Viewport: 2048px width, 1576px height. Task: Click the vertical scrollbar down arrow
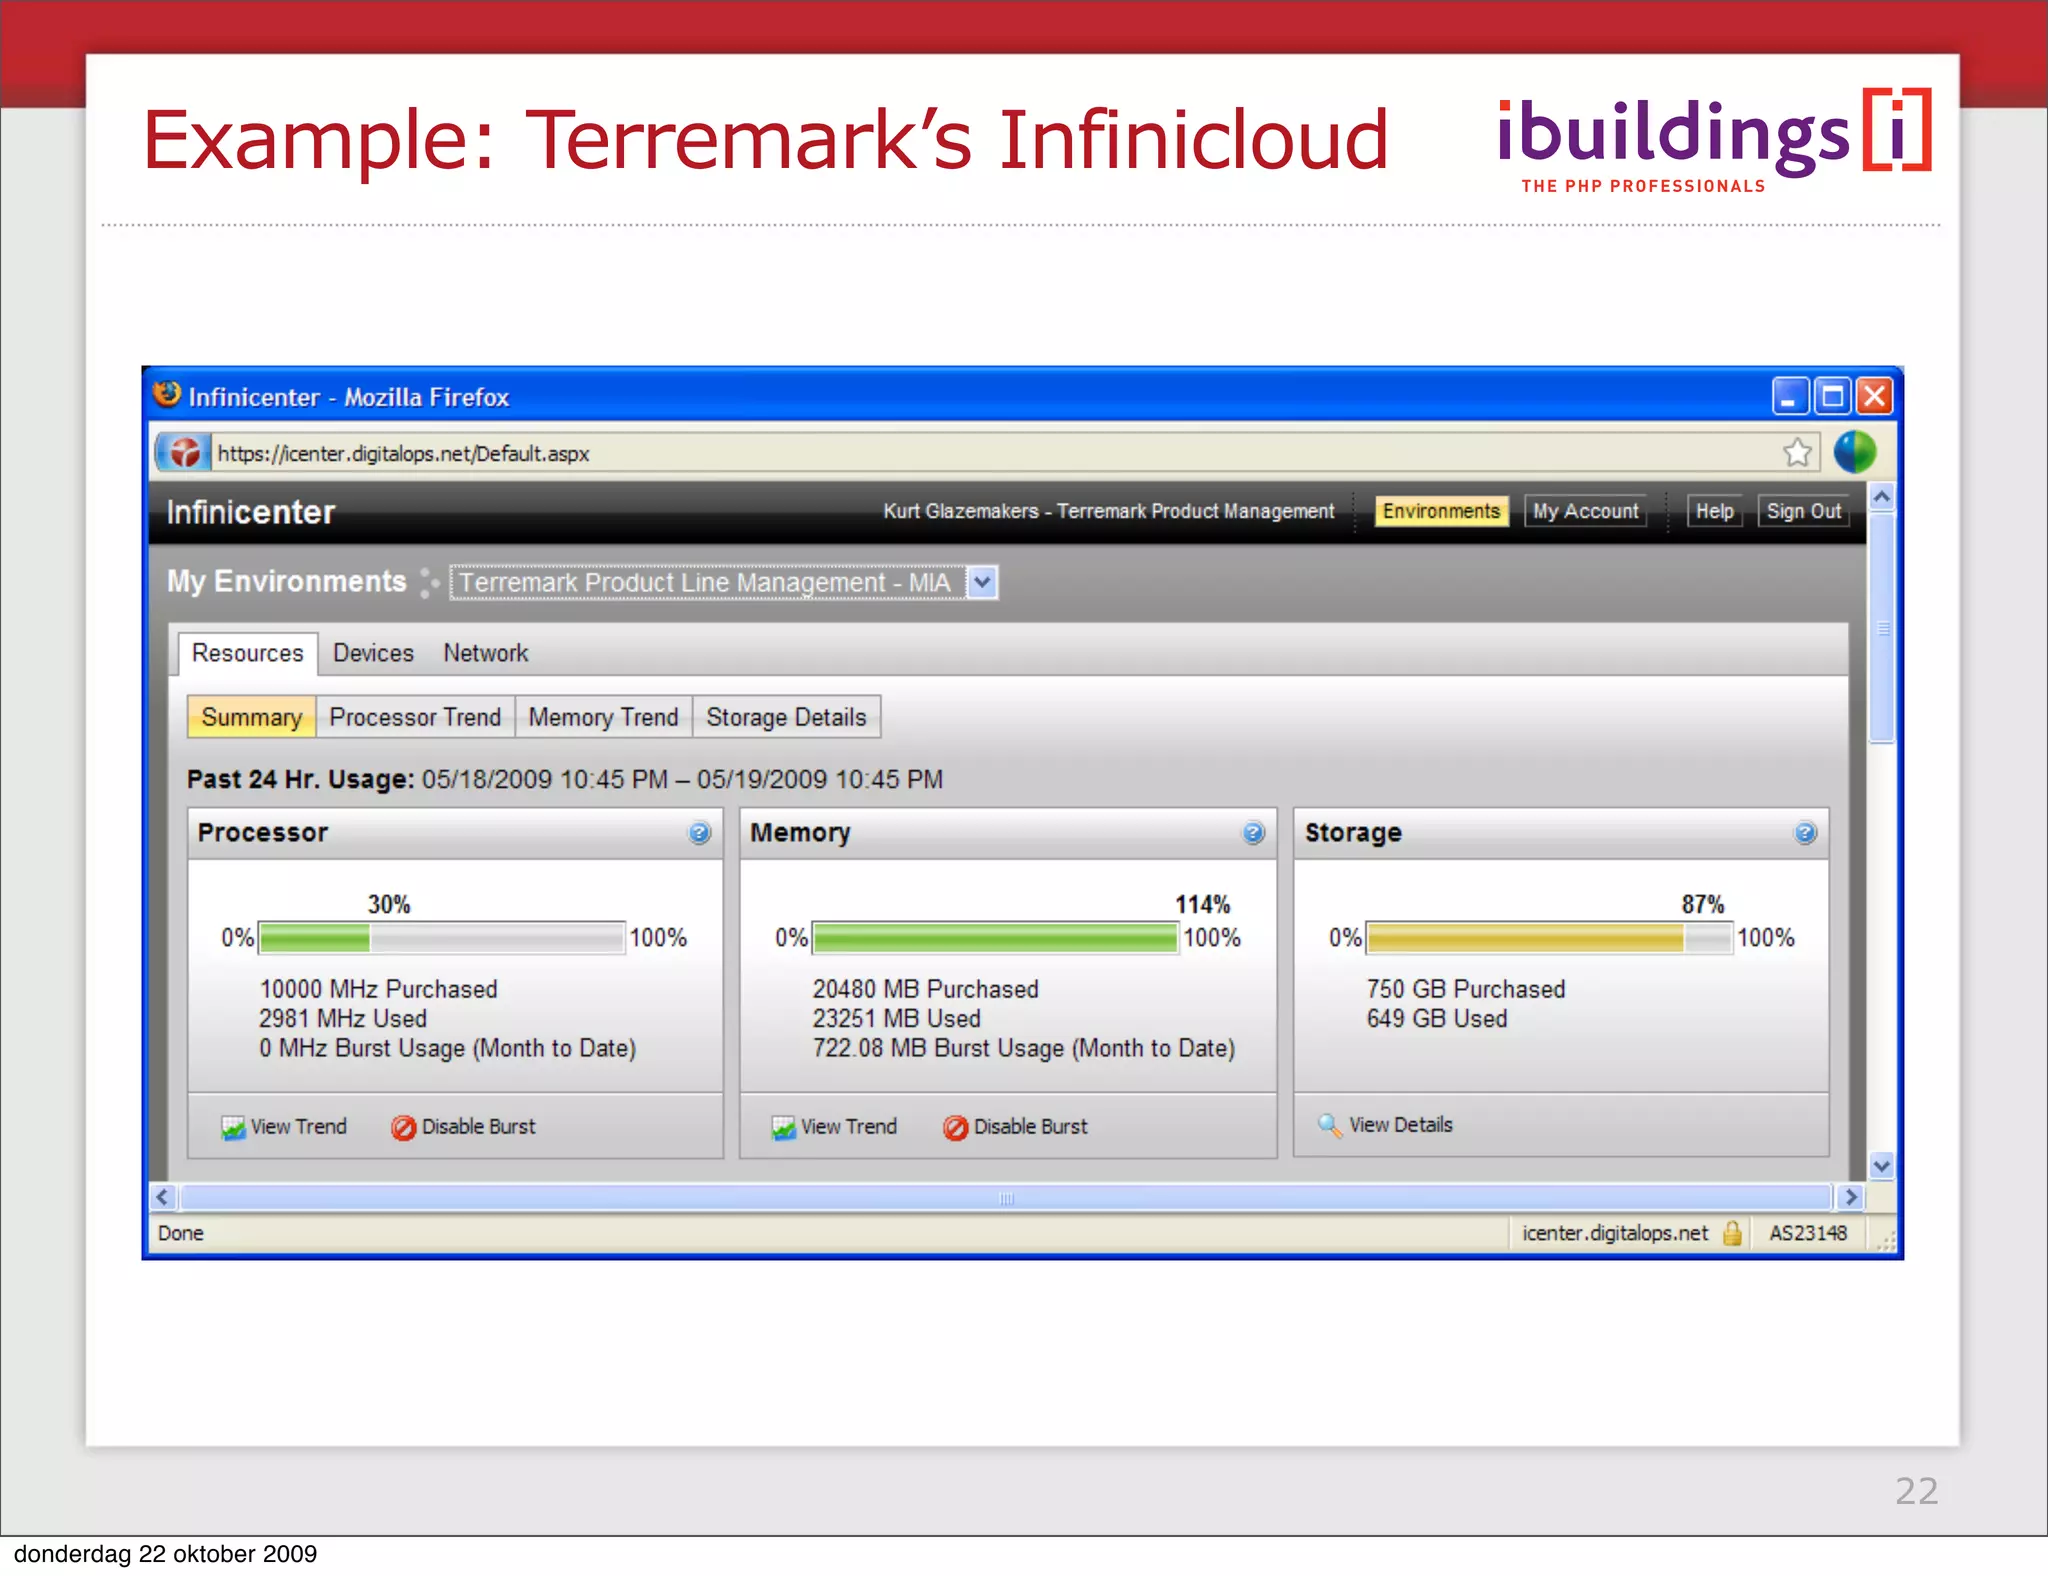pyautogui.click(x=1881, y=1166)
